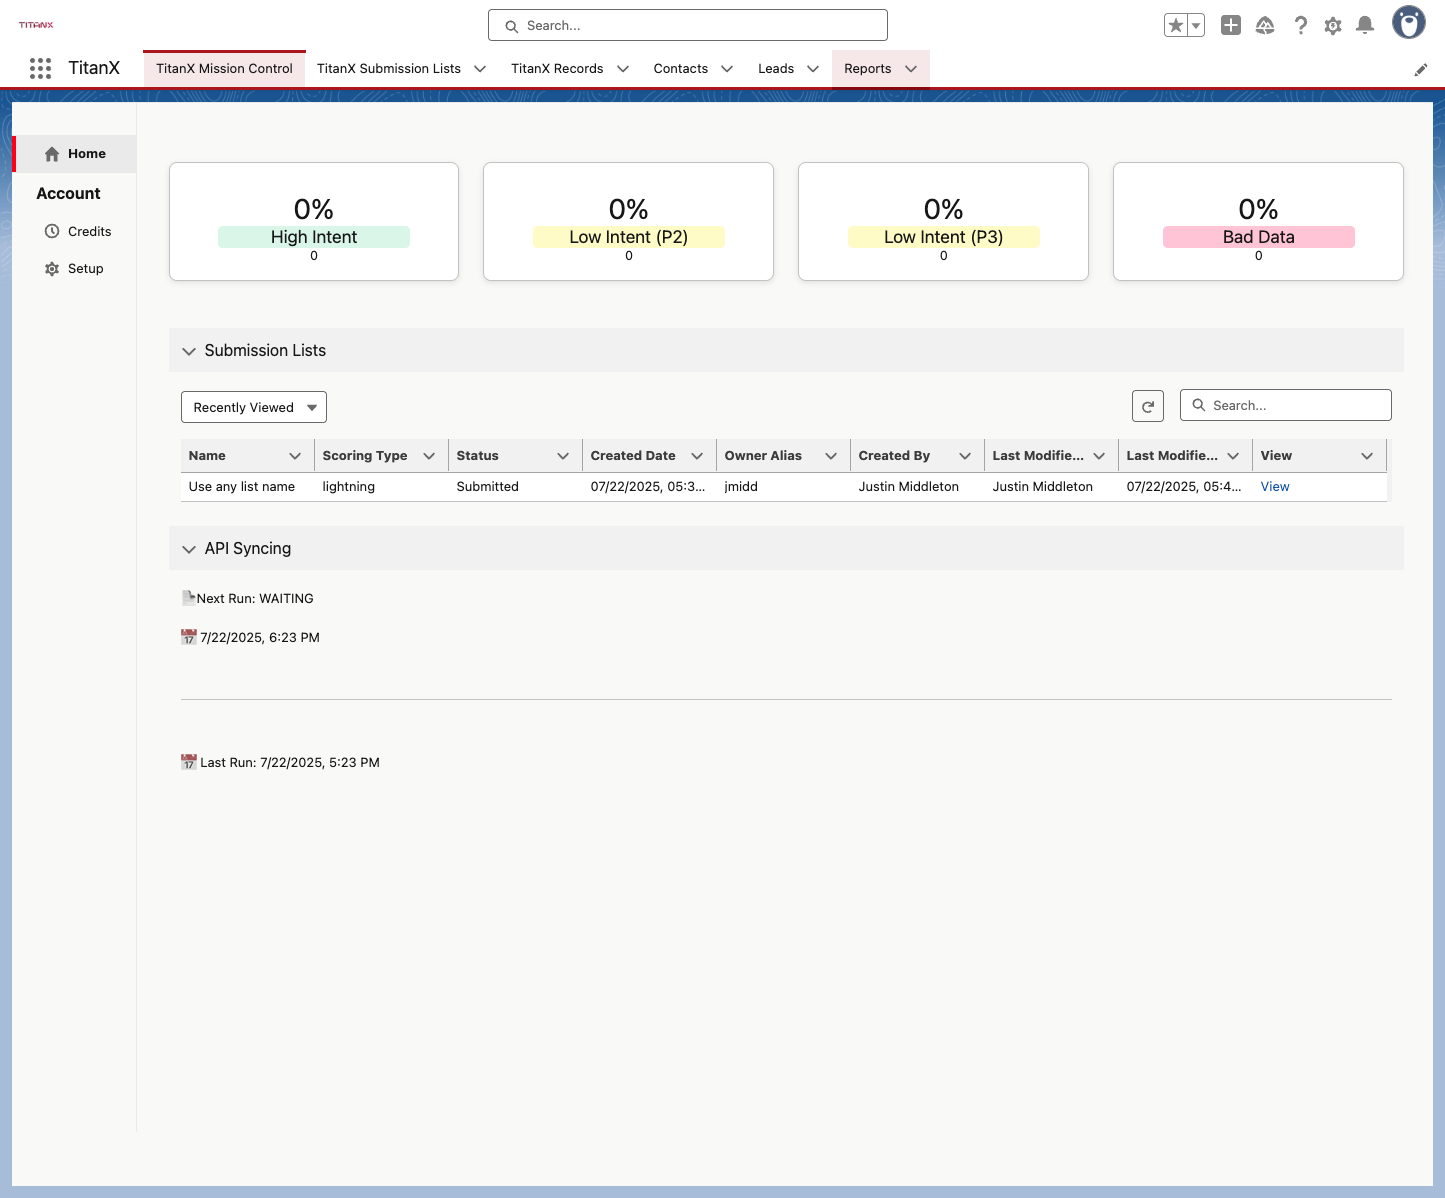The height and width of the screenshot is (1198, 1445).
Task: Open the Reports tab
Action: pyautogui.click(x=867, y=69)
